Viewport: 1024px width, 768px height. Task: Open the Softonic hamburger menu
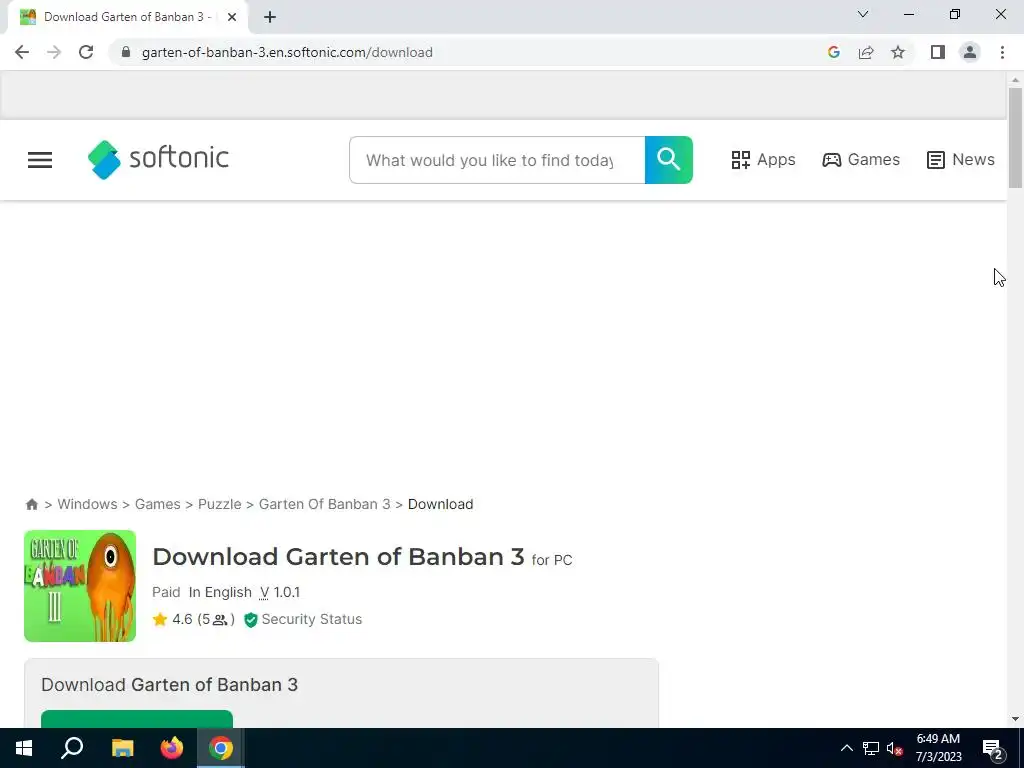pyautogui.click(x=40, y=160)
